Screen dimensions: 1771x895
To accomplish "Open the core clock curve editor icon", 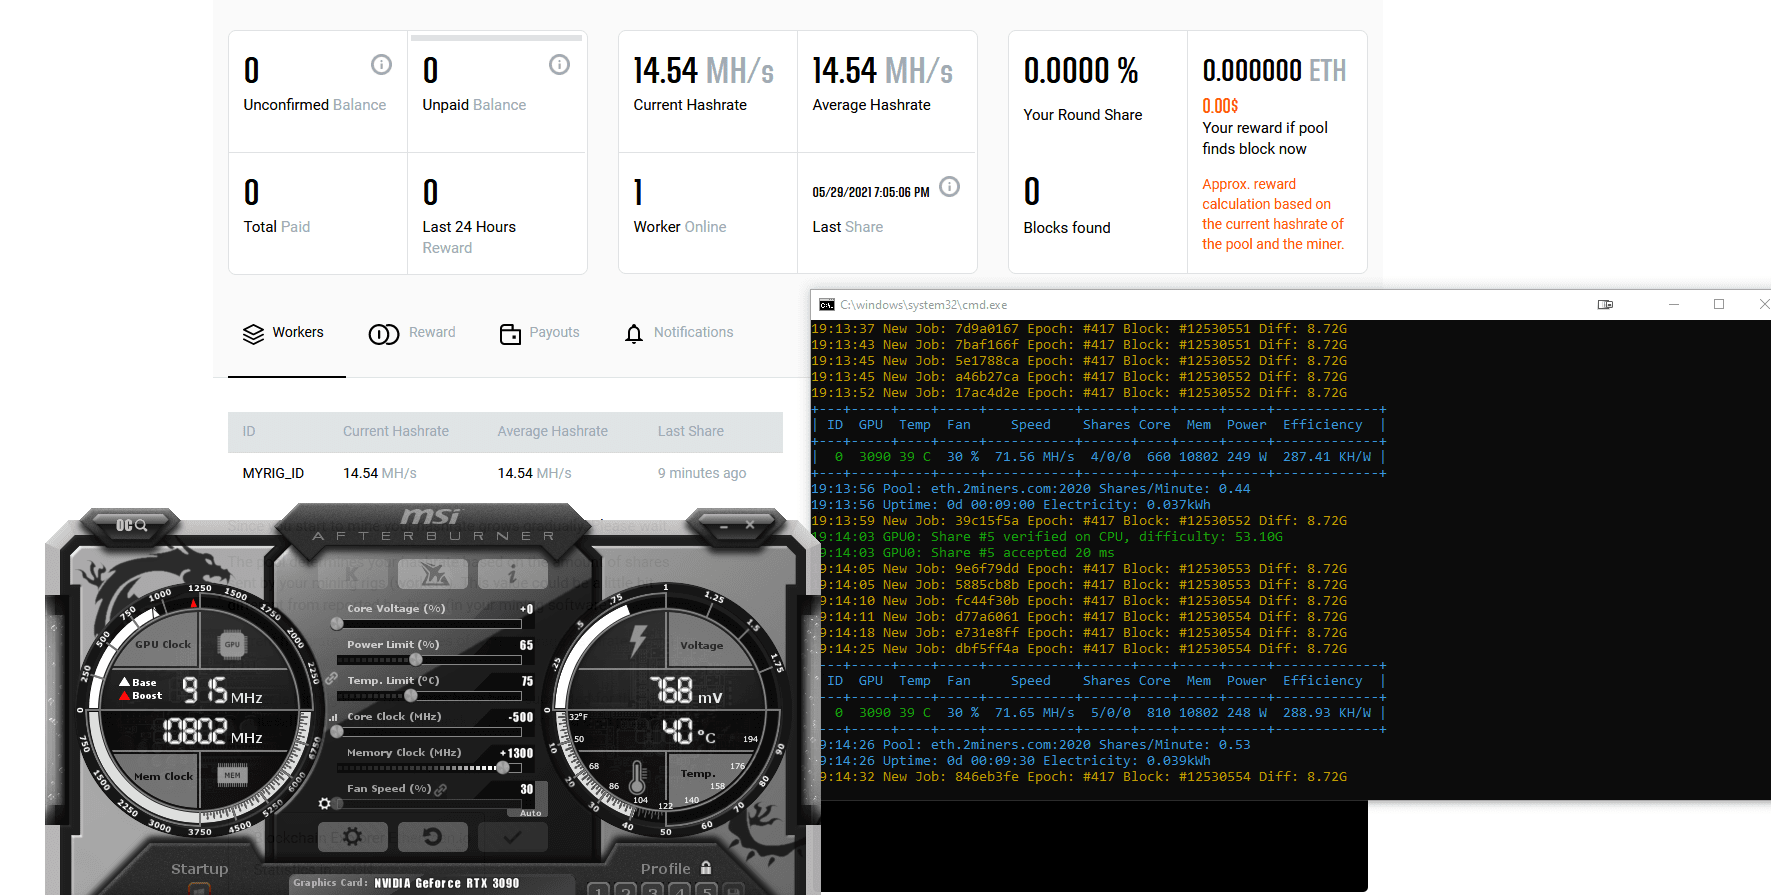I will [x=333, y=717].
